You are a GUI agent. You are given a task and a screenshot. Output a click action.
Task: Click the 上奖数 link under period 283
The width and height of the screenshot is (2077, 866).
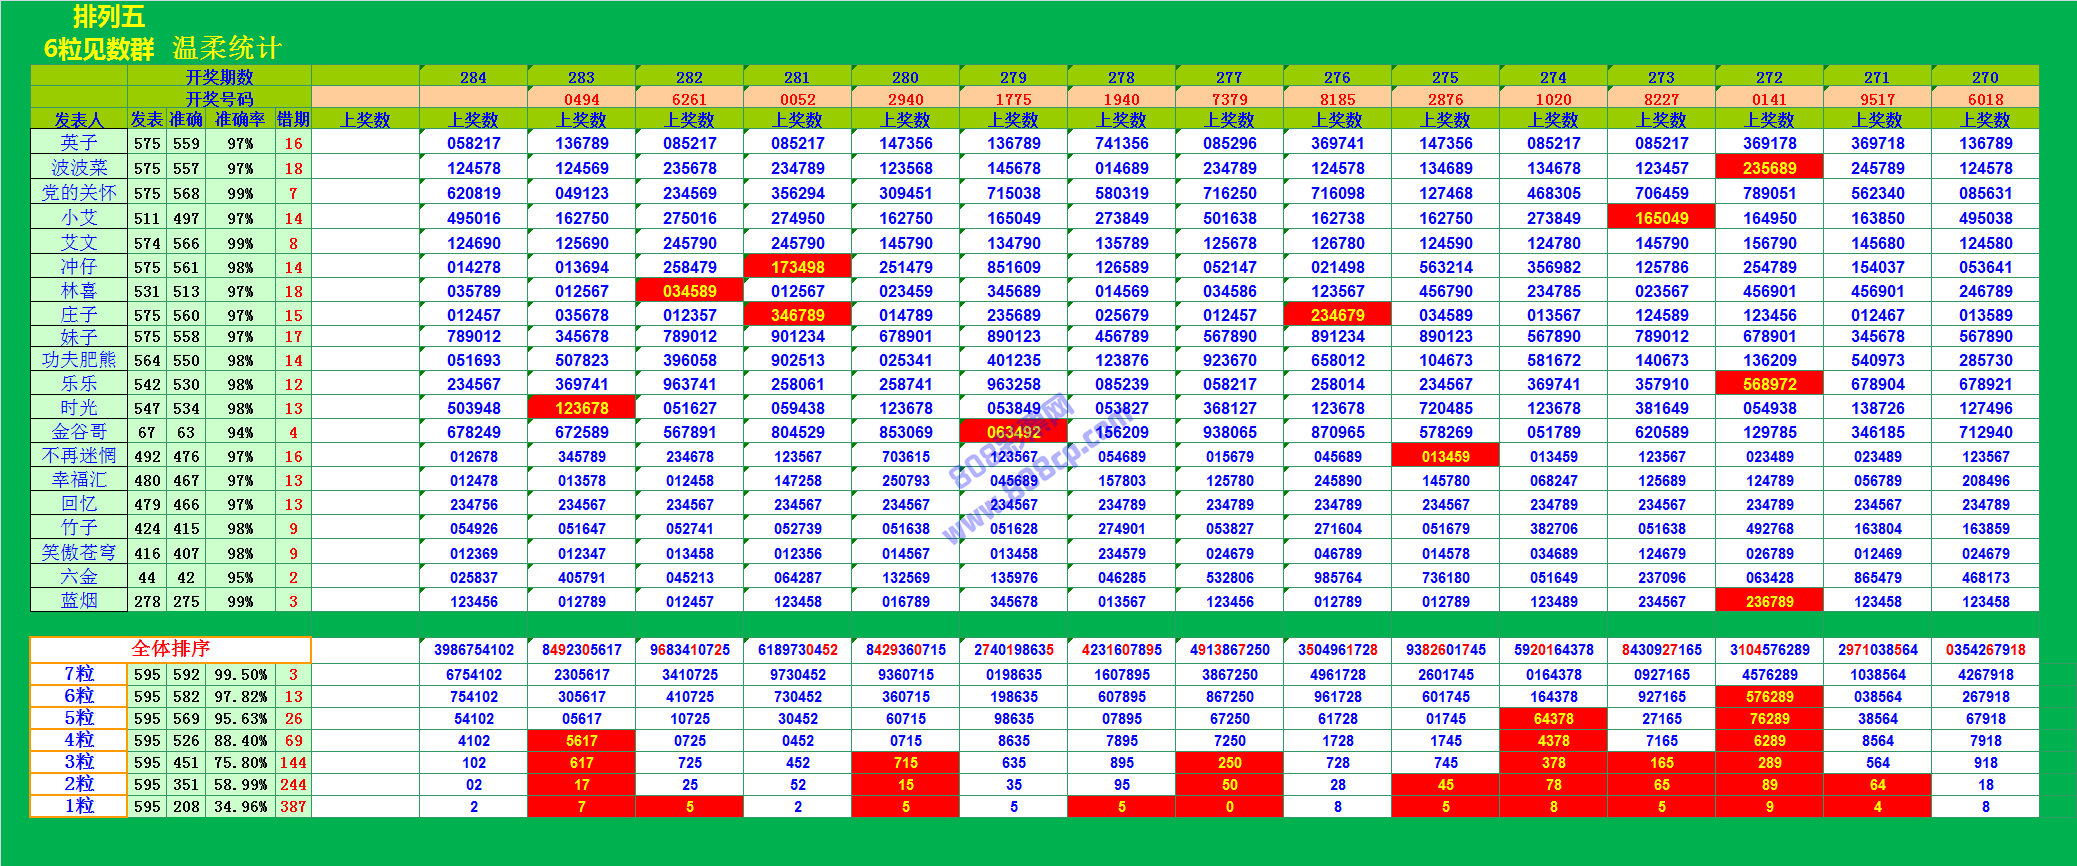[x=581, y=120]
